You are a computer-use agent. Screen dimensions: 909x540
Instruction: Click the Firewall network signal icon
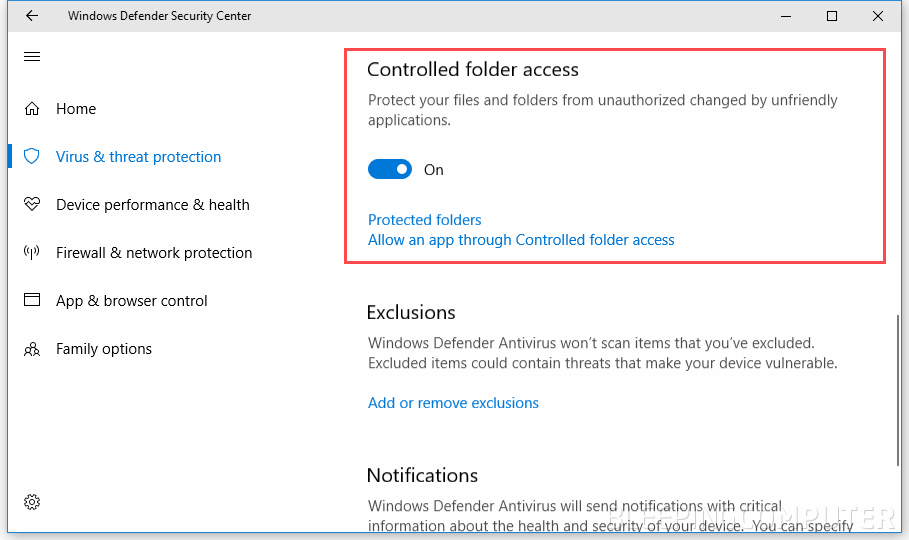click(32, 253)
